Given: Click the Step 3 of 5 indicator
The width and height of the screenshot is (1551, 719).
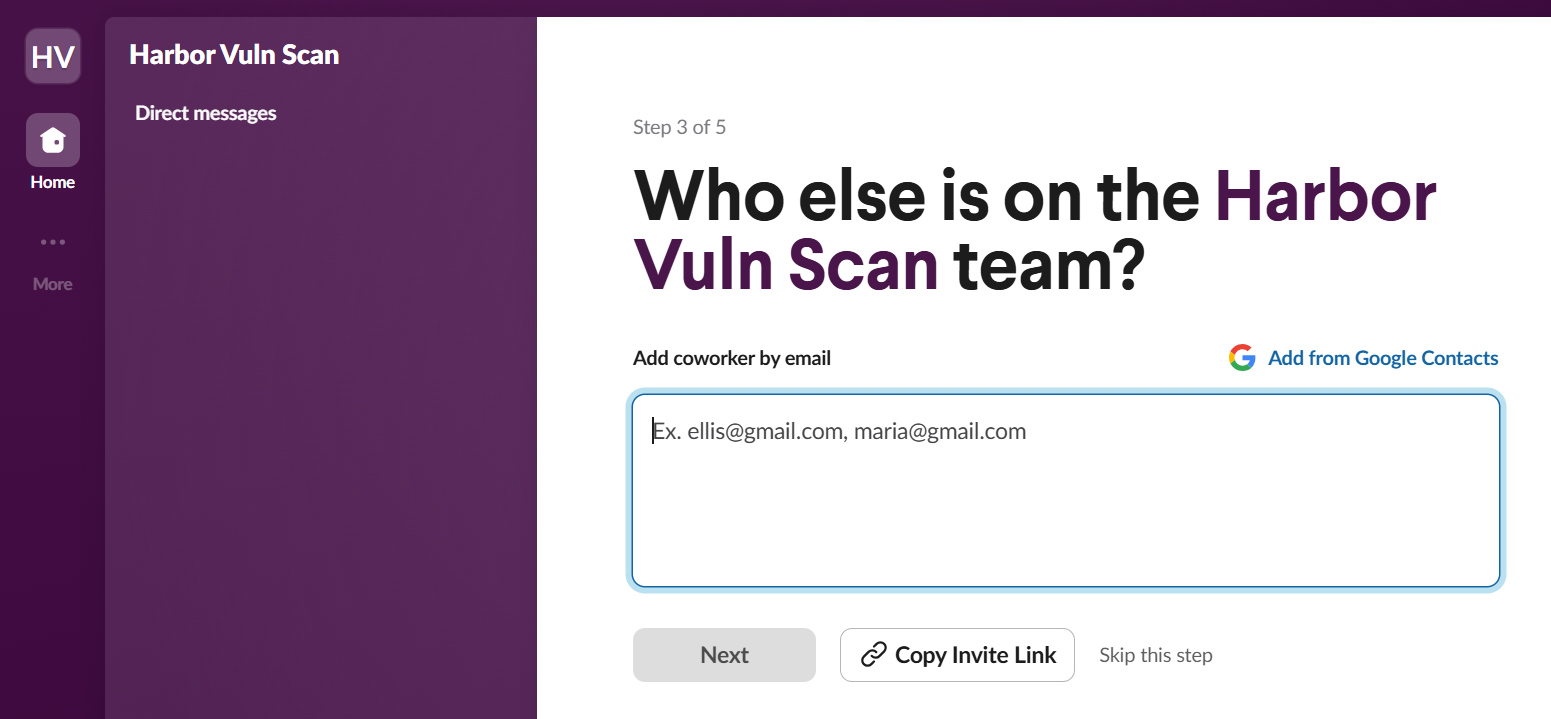Looking at the screenshot, I should 679,127.
